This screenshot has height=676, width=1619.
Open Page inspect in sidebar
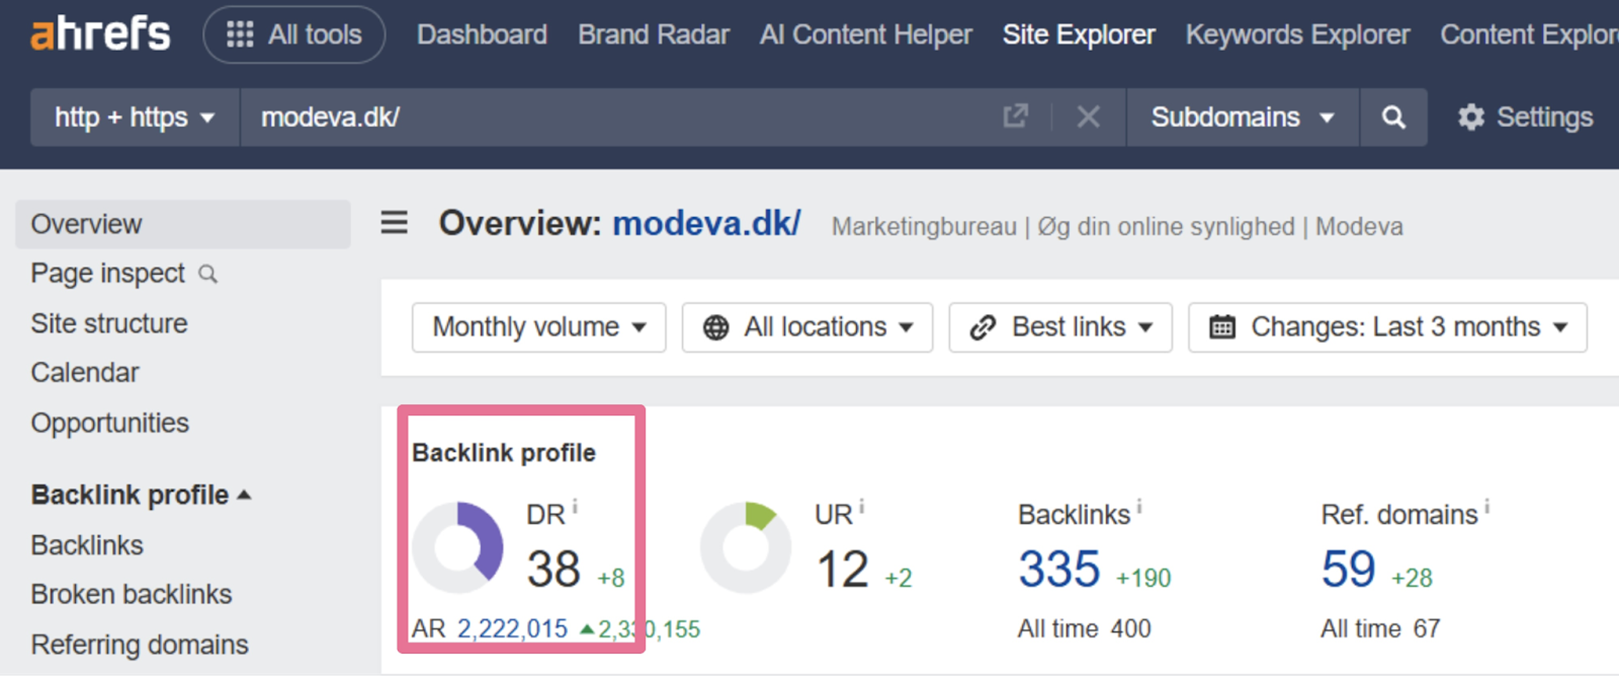pyautogui.click(x=108, y=273)
